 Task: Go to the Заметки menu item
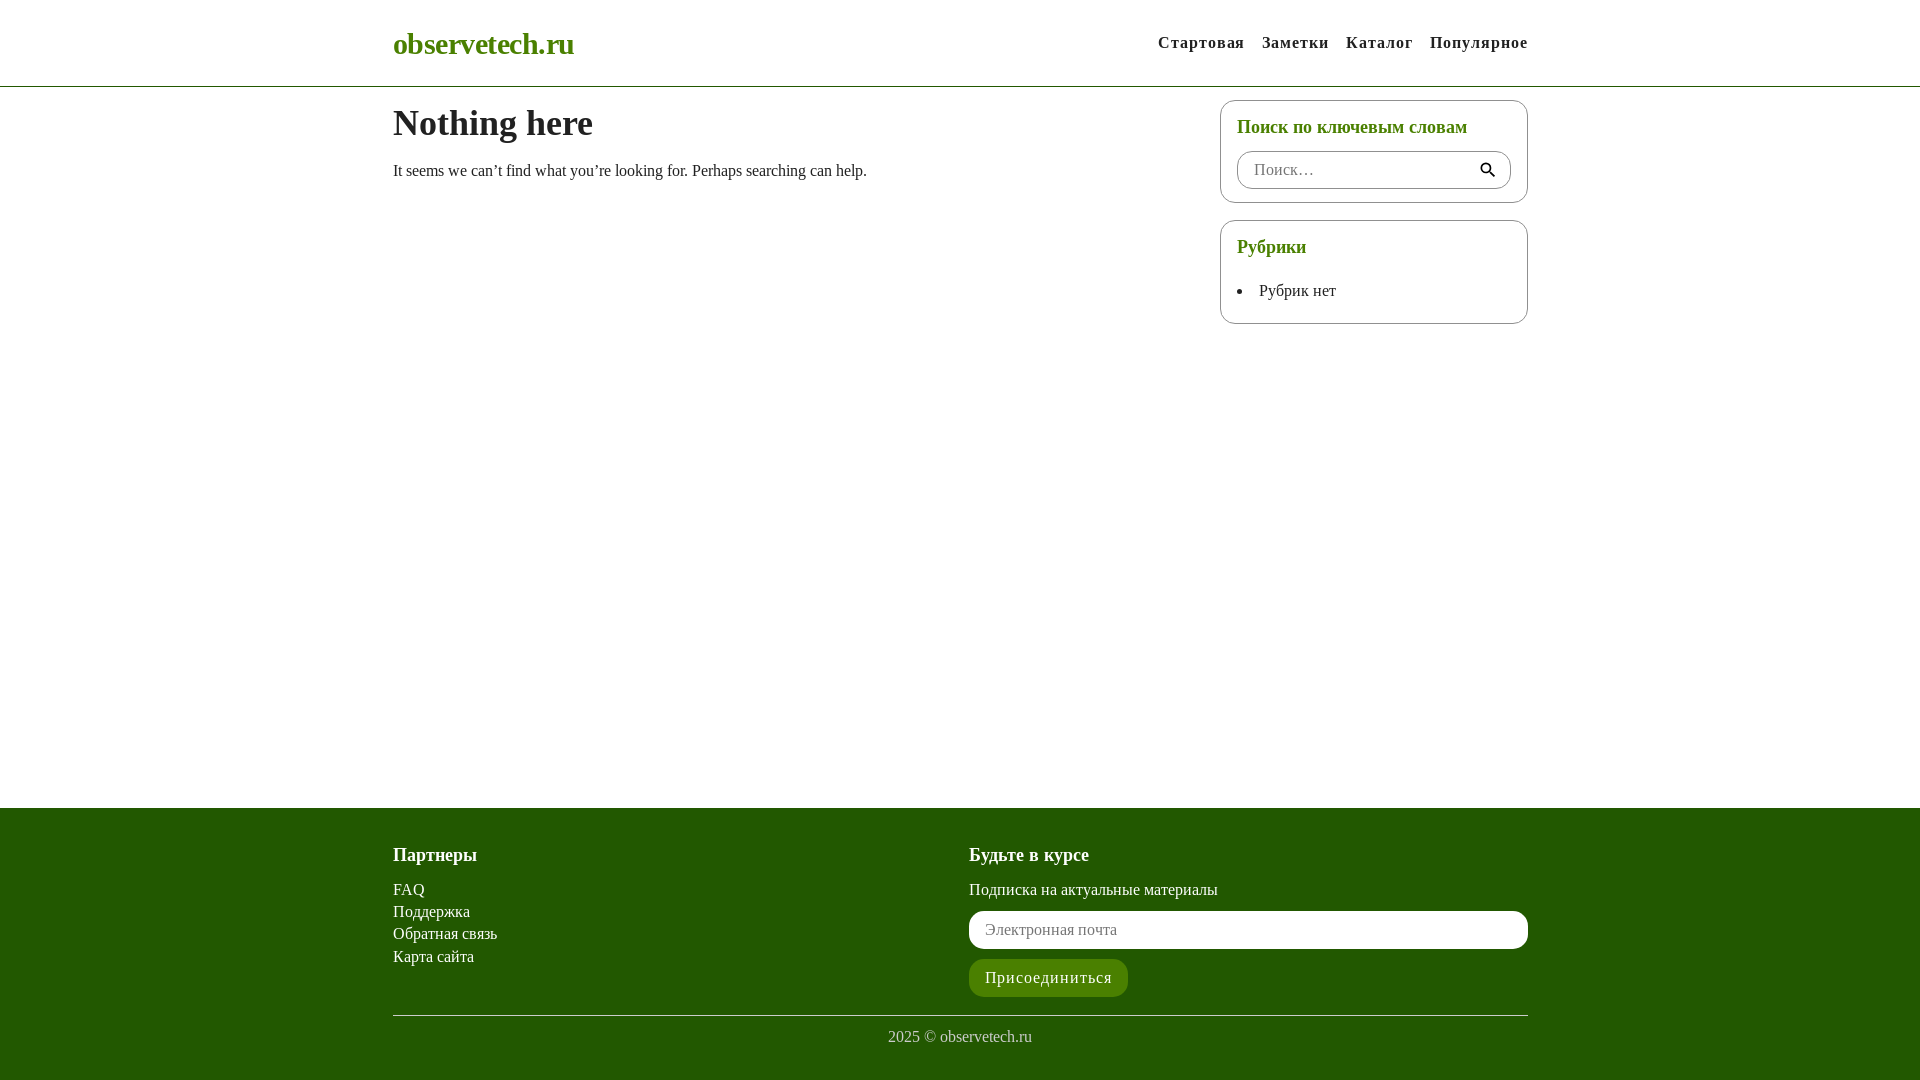coord(1295,43)
